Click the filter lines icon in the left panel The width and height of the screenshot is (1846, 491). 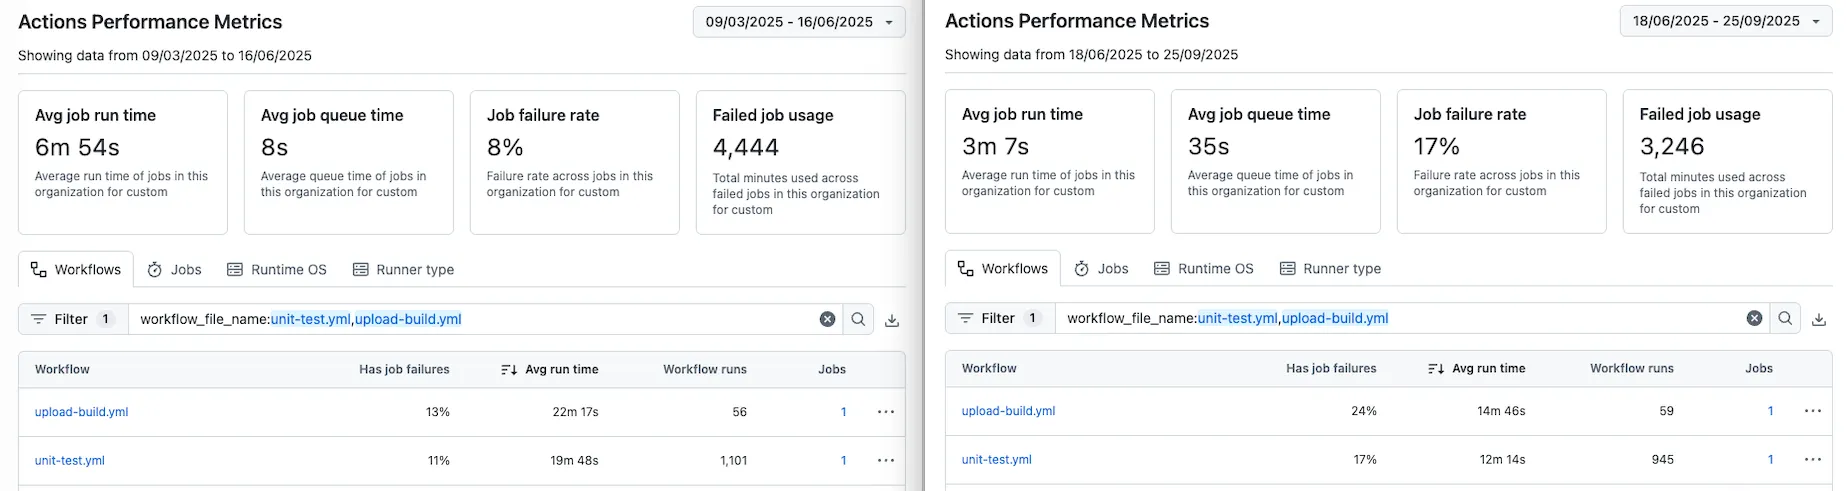click(38, 319)
